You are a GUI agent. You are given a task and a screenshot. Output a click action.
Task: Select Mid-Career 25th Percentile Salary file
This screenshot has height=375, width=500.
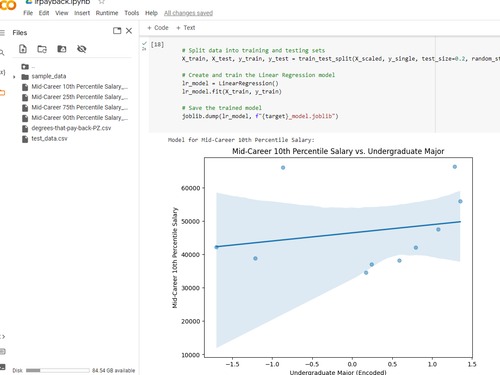[x=79, y=97]
